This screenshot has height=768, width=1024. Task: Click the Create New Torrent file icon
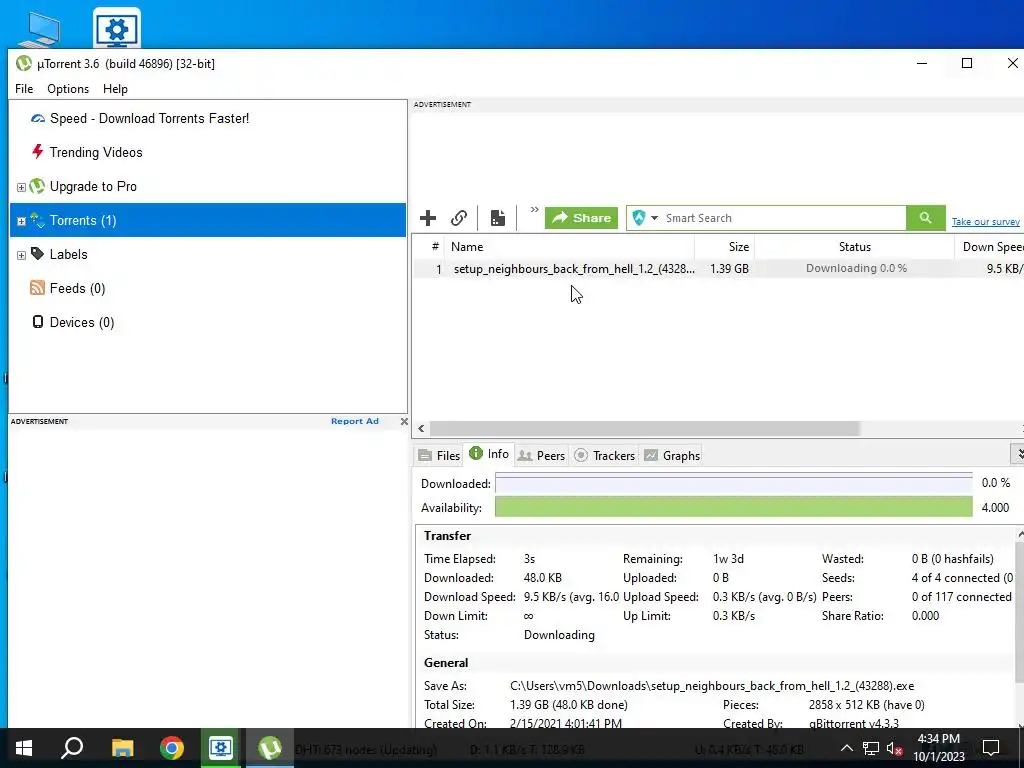click(498, 218)
